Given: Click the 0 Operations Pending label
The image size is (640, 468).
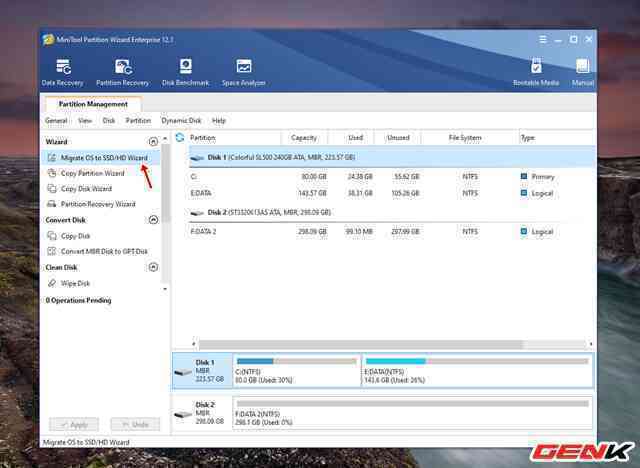Looking at the screenshot, I should (x=78, y=300).
